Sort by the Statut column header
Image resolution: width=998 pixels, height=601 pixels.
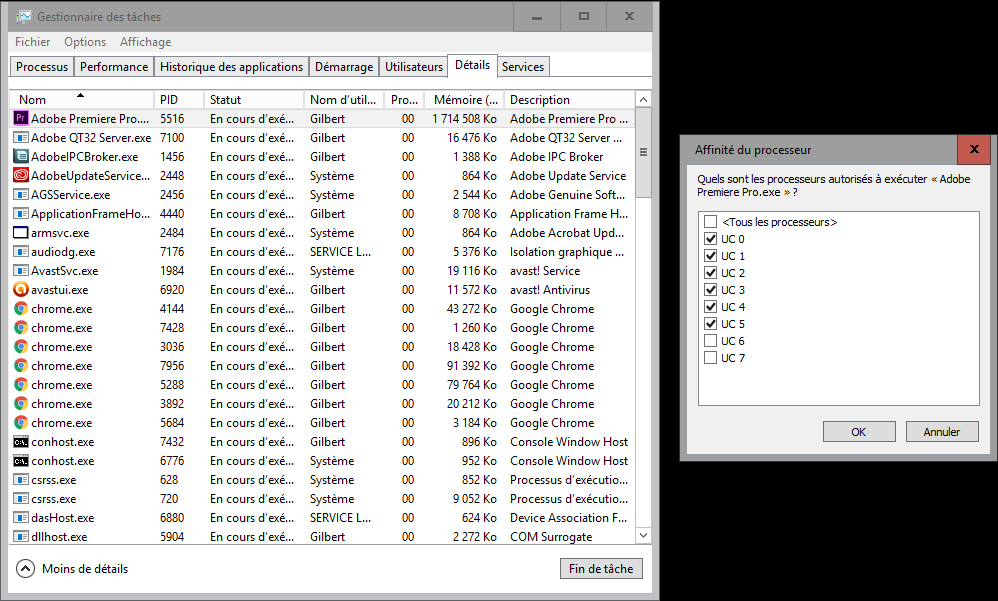254,99
